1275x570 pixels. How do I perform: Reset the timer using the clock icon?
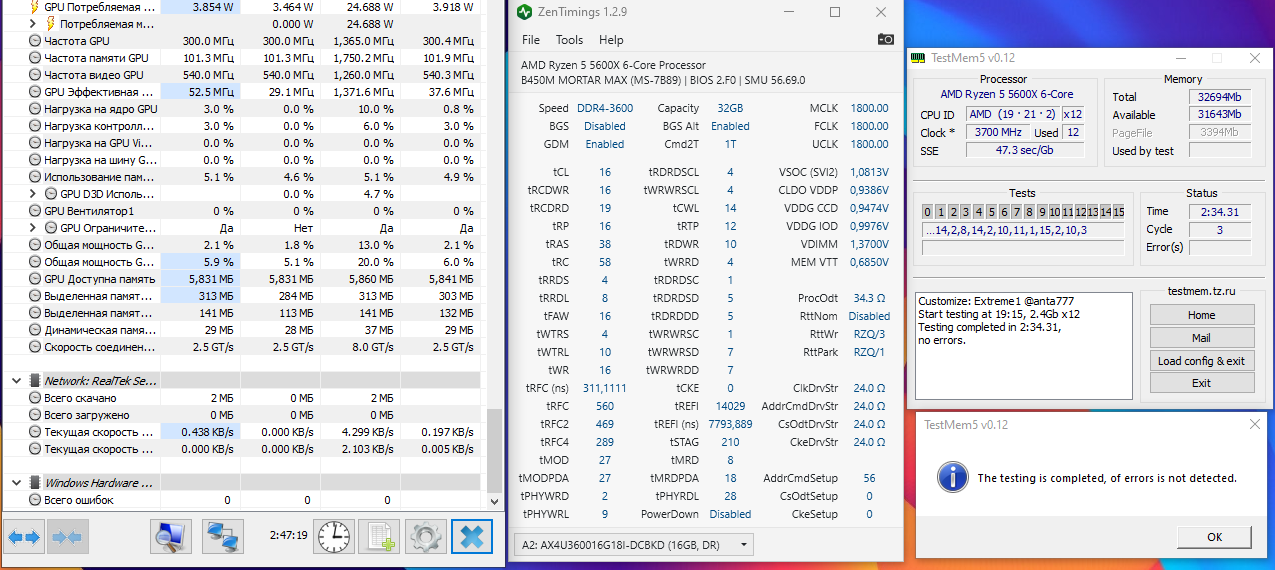click(334, 537)
